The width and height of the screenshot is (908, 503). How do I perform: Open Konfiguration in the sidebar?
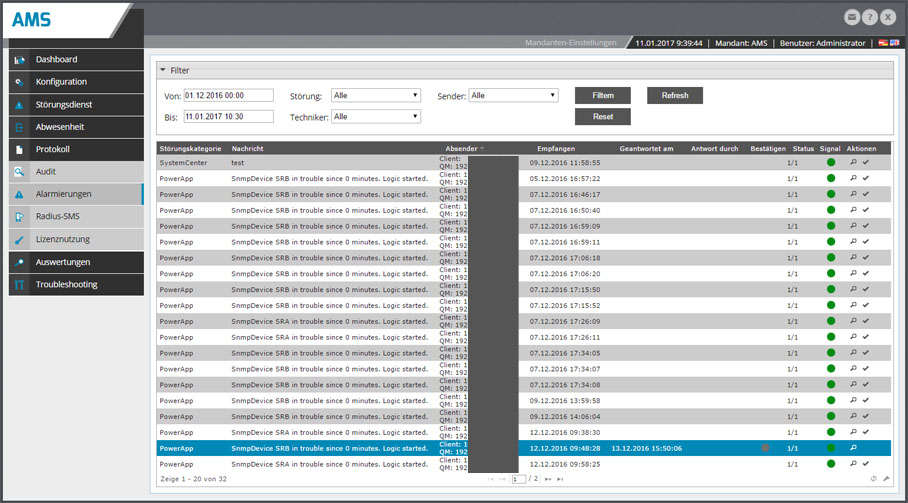[76, 82]
